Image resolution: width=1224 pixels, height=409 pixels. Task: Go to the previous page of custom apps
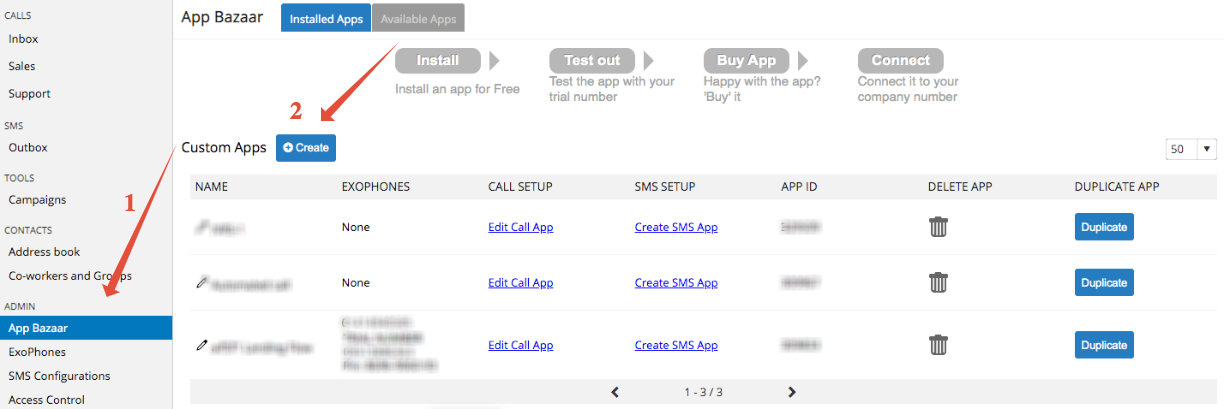pos(615,392)
